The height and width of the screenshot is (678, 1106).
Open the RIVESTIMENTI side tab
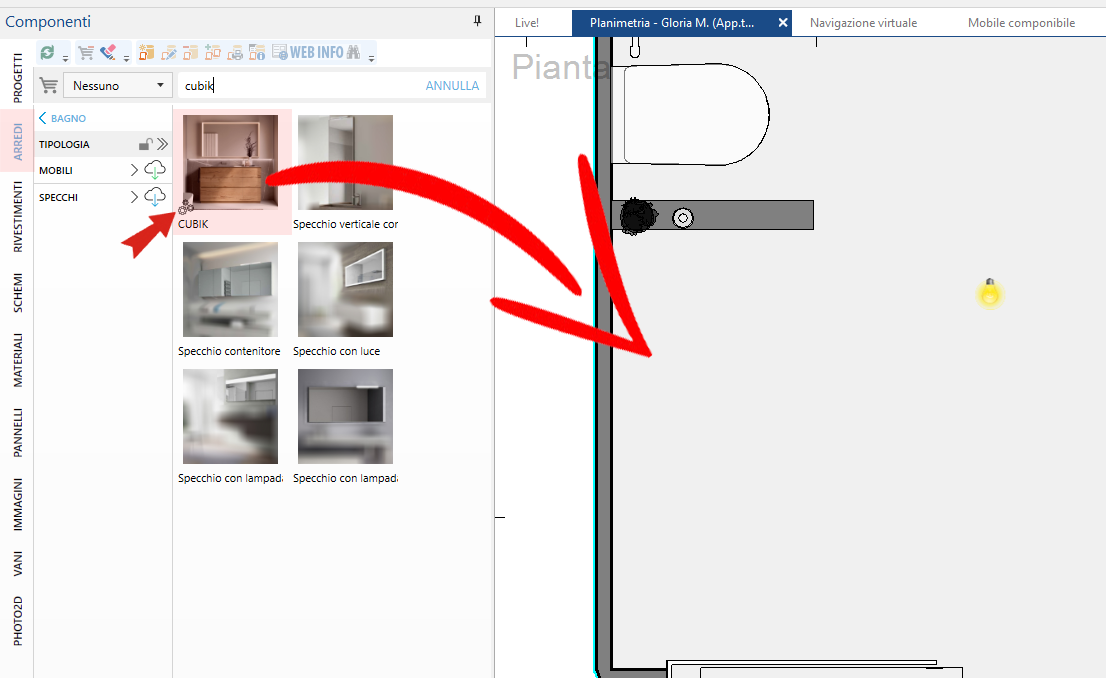pyautogui.click(x=18, y=217)
